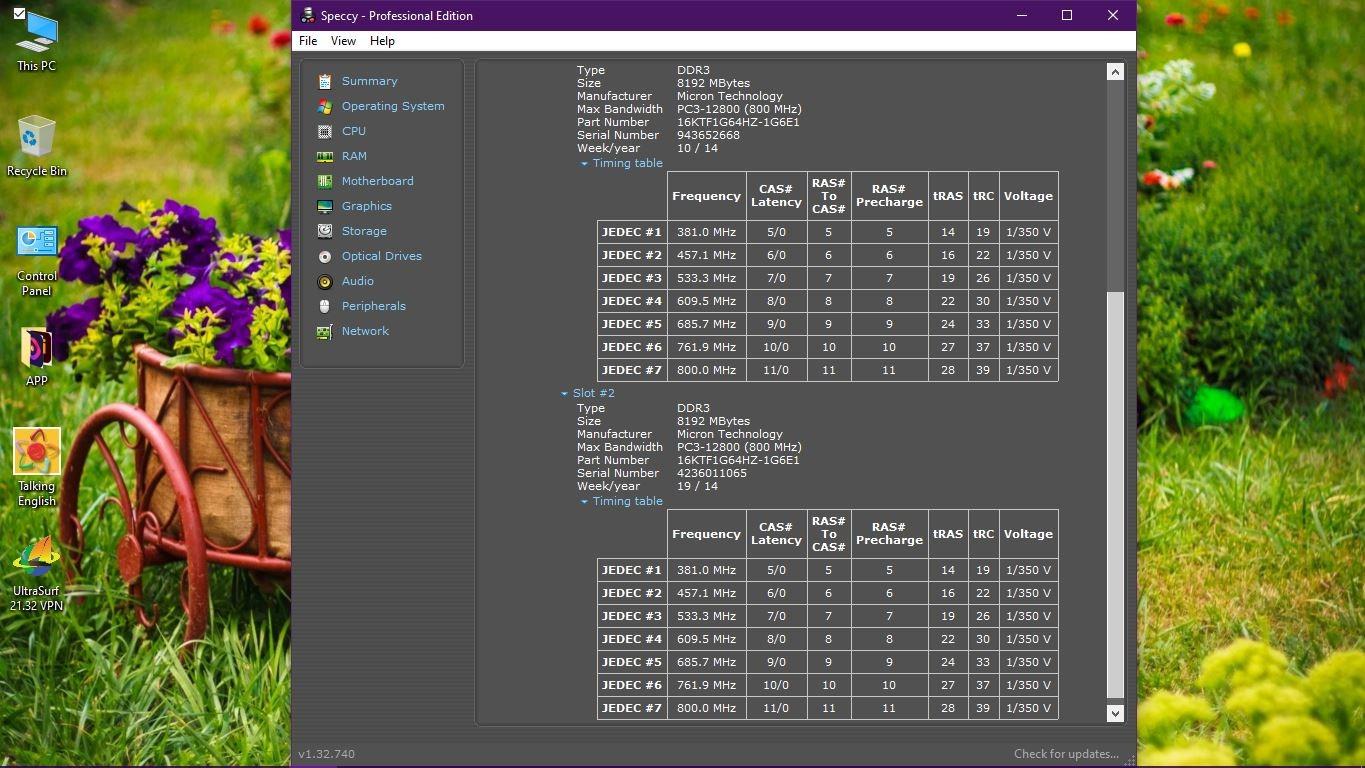Screen dimensions: 1365x768
Task: Open the Help menu
Action: [382, 41]
